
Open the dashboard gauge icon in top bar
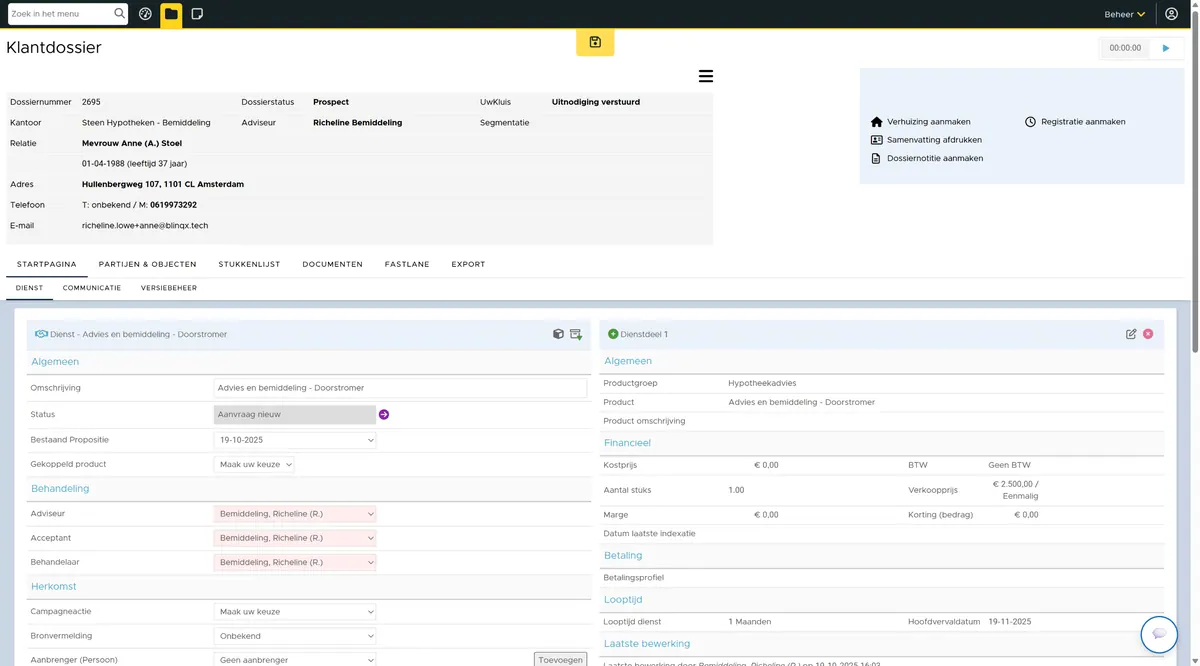click(x=145, y=14)
